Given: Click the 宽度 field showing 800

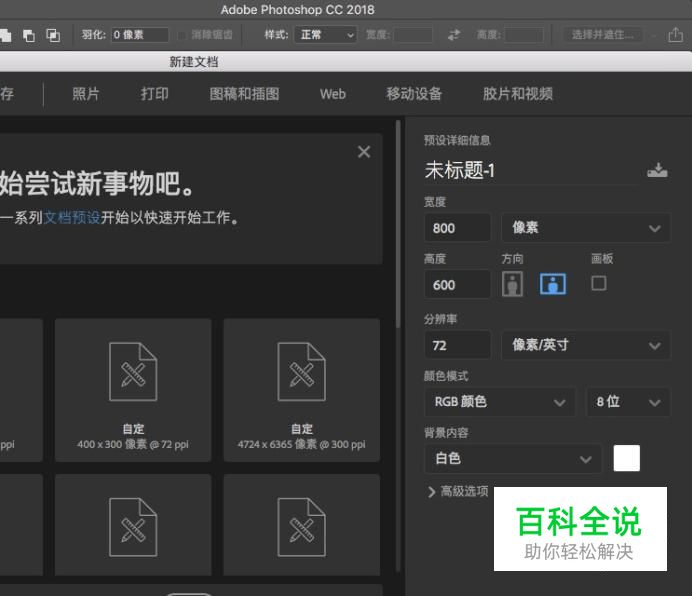Looking at the screenshot, I should pos(458,228).
